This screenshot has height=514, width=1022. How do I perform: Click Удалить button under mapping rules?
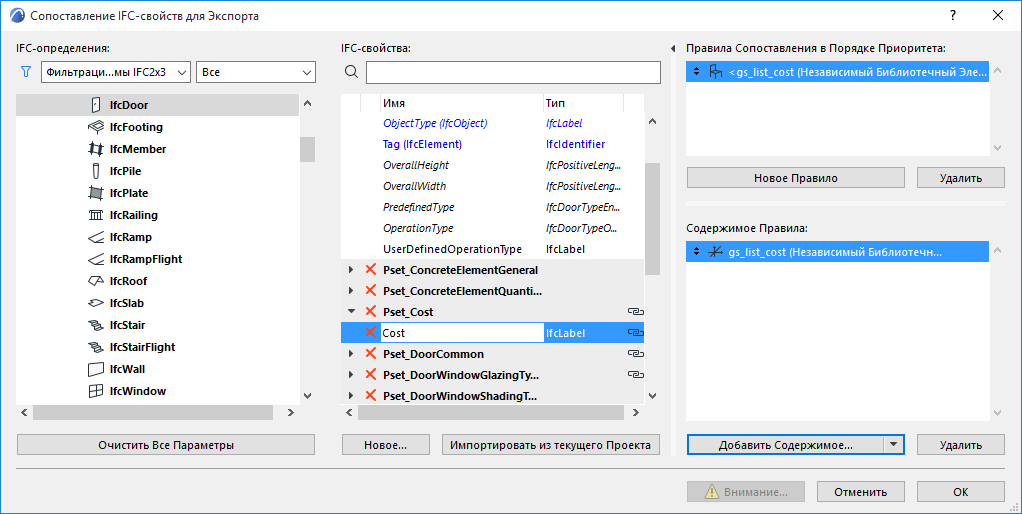coord(961,178)
